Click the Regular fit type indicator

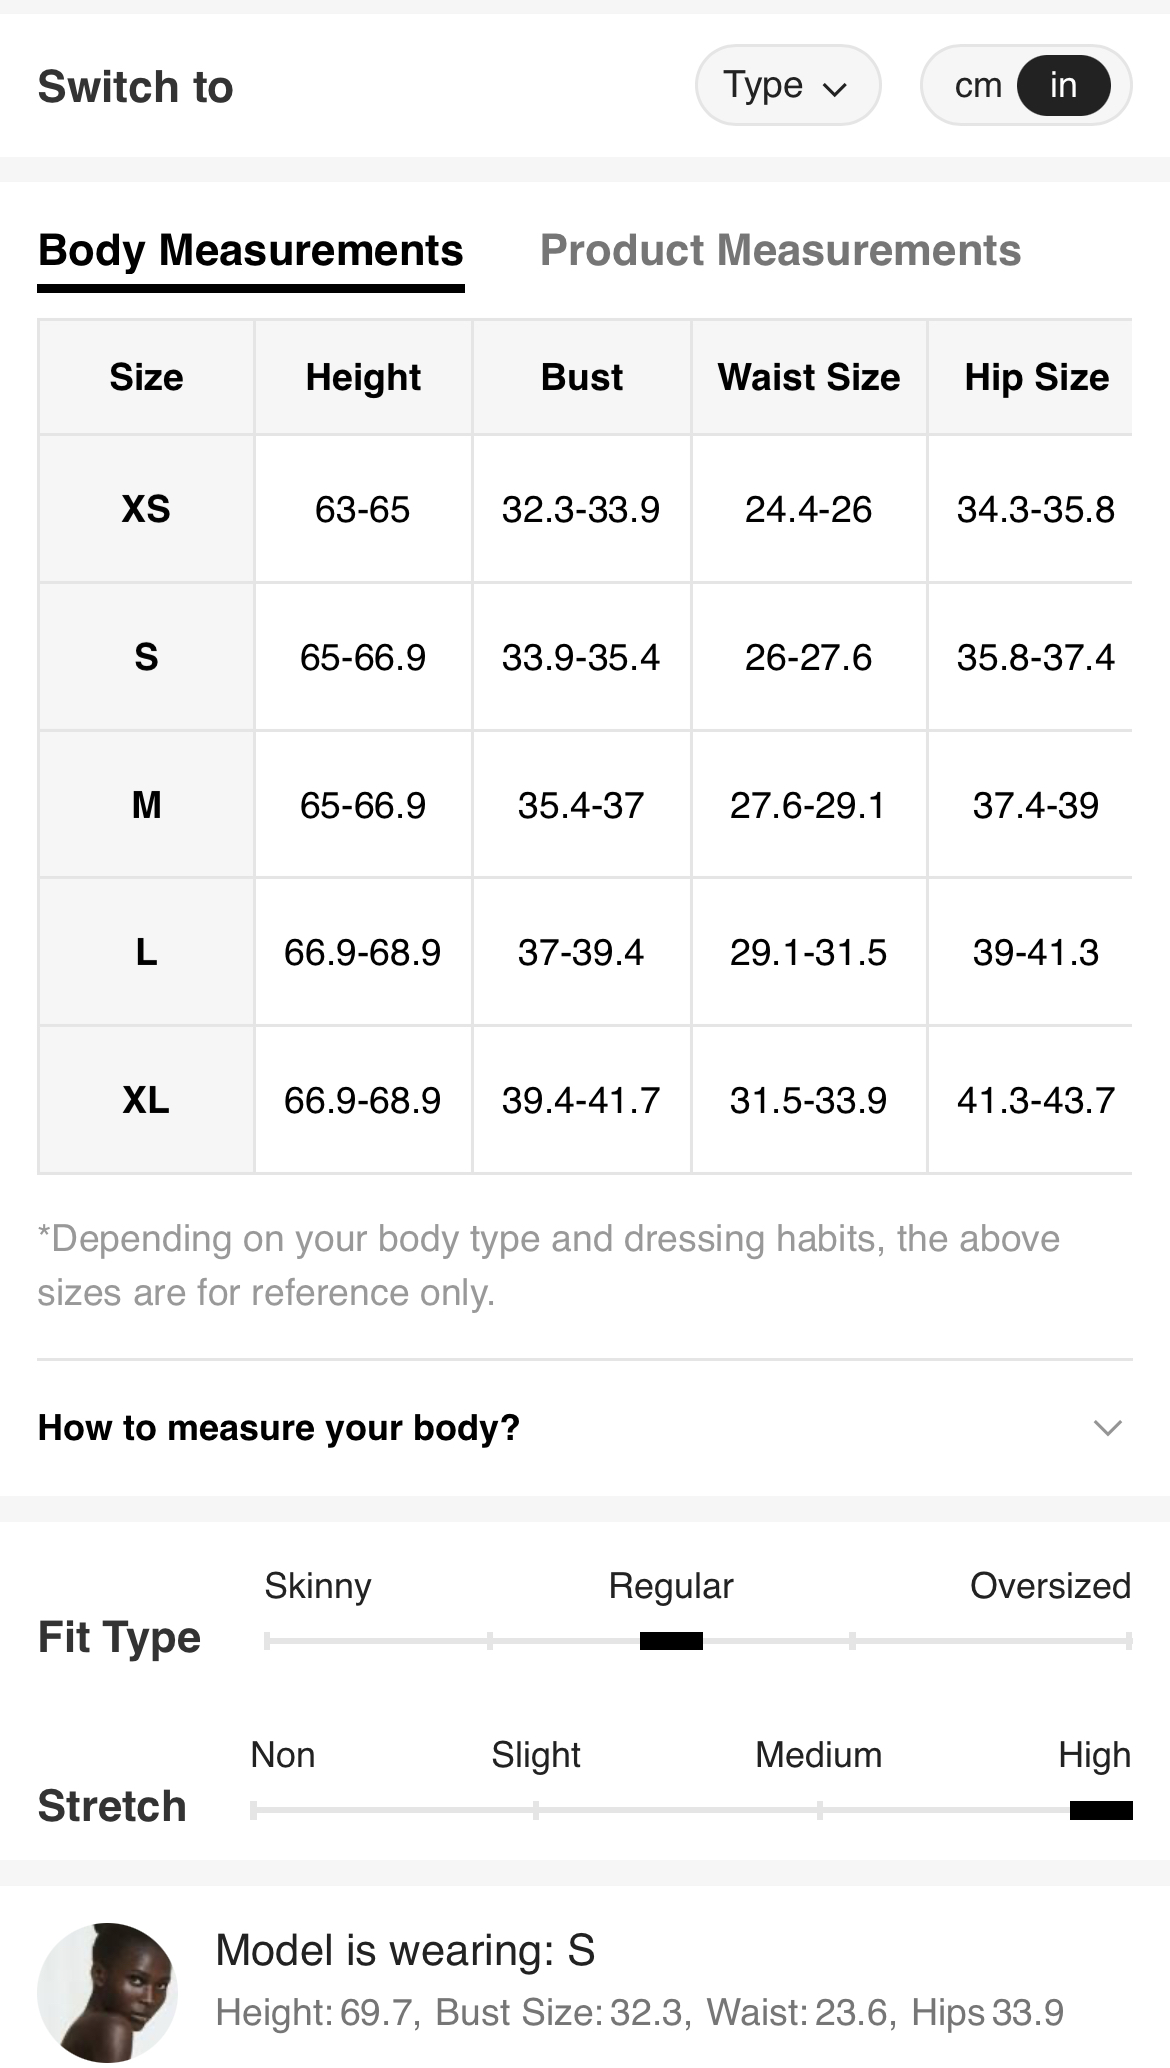point(671,1640)
